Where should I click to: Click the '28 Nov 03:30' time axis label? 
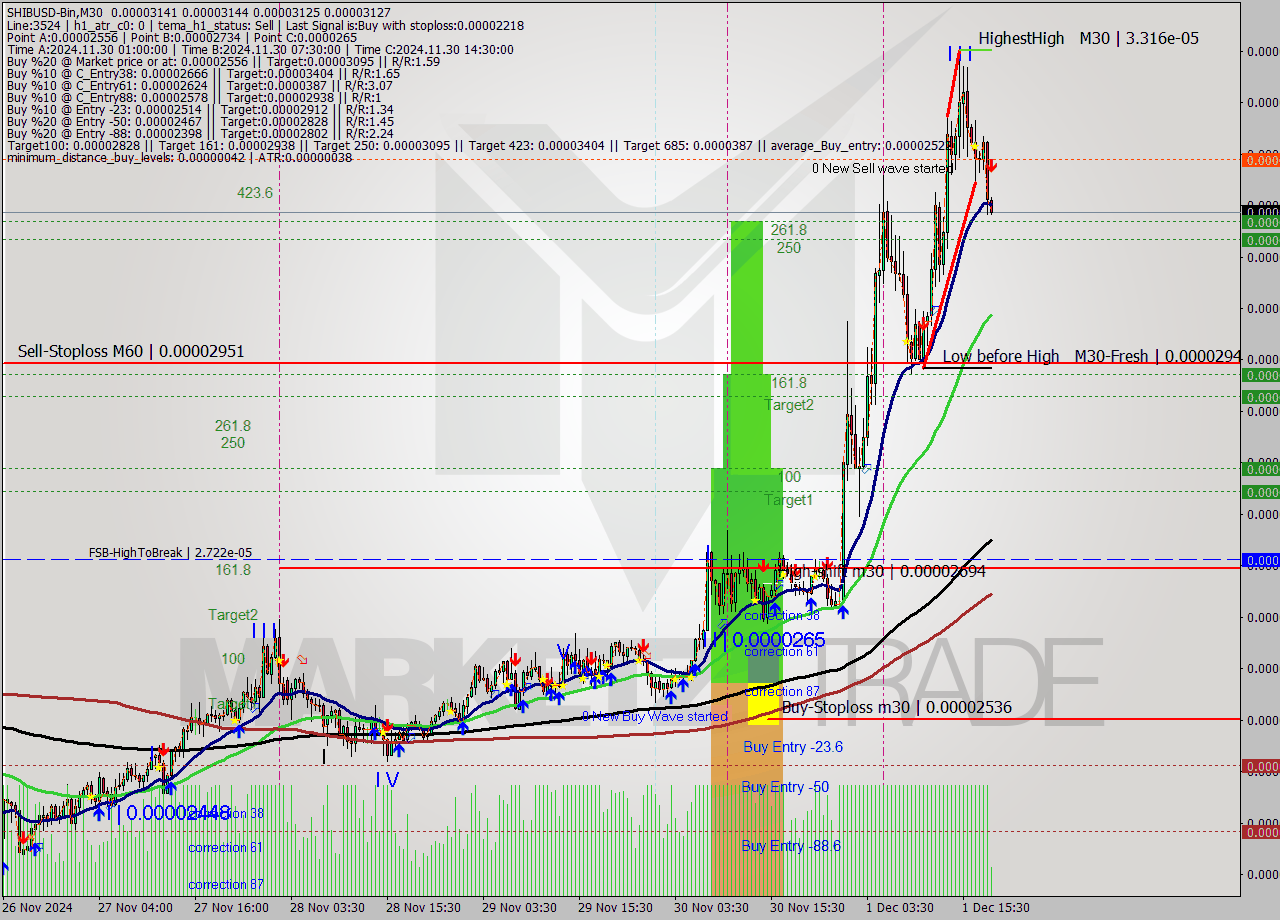point(326,908)
